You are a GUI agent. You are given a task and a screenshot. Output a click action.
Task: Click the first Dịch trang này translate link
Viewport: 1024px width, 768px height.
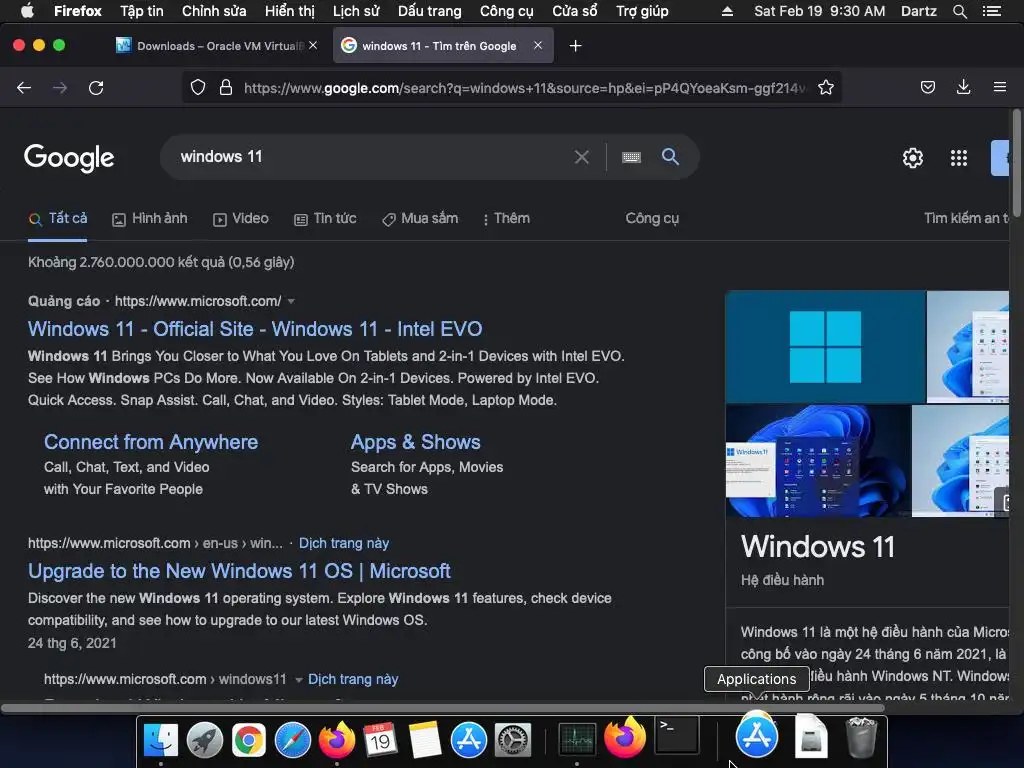(344, 543)
